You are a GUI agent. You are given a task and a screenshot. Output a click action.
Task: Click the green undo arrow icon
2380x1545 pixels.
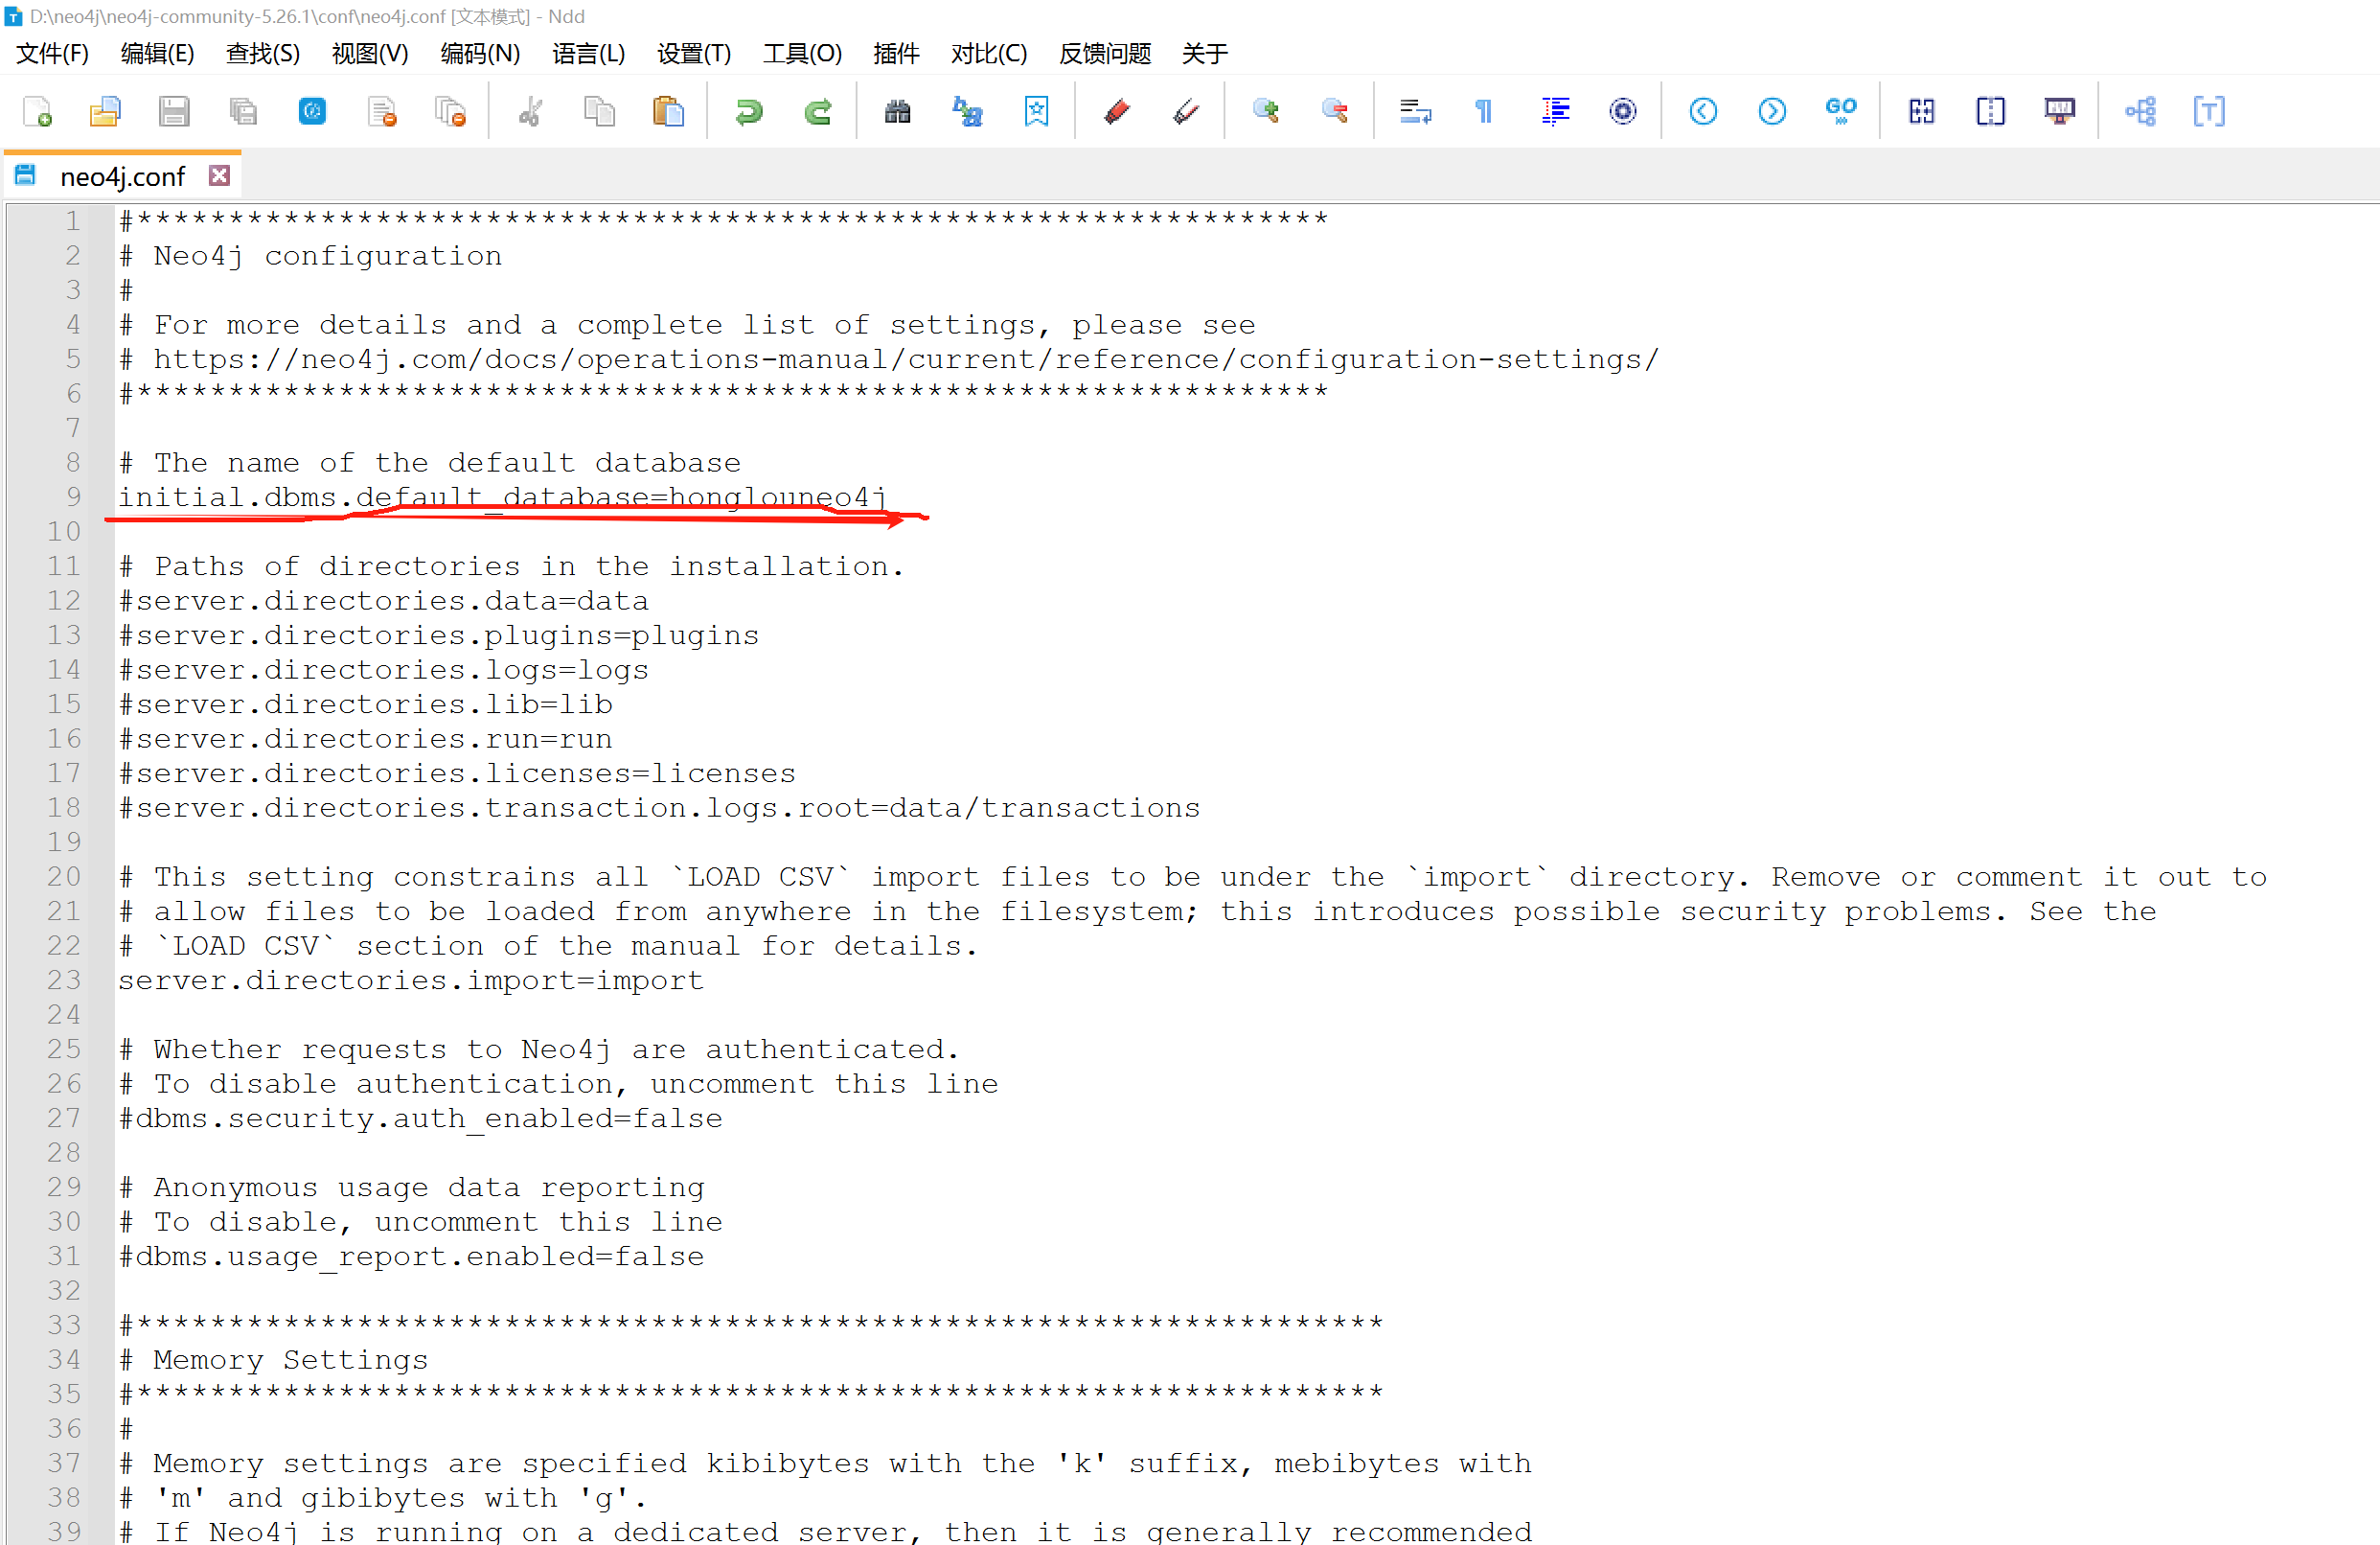pyautogui.click(x=748, y=111)
